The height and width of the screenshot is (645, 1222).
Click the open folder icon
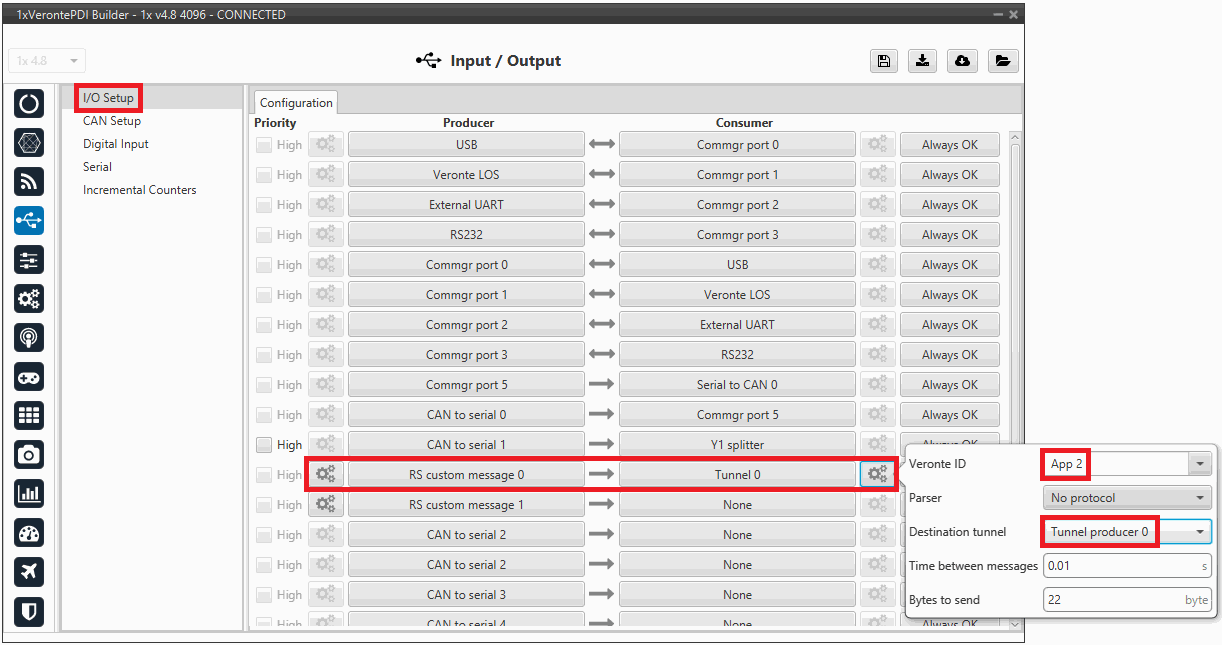coord(1003,61)
